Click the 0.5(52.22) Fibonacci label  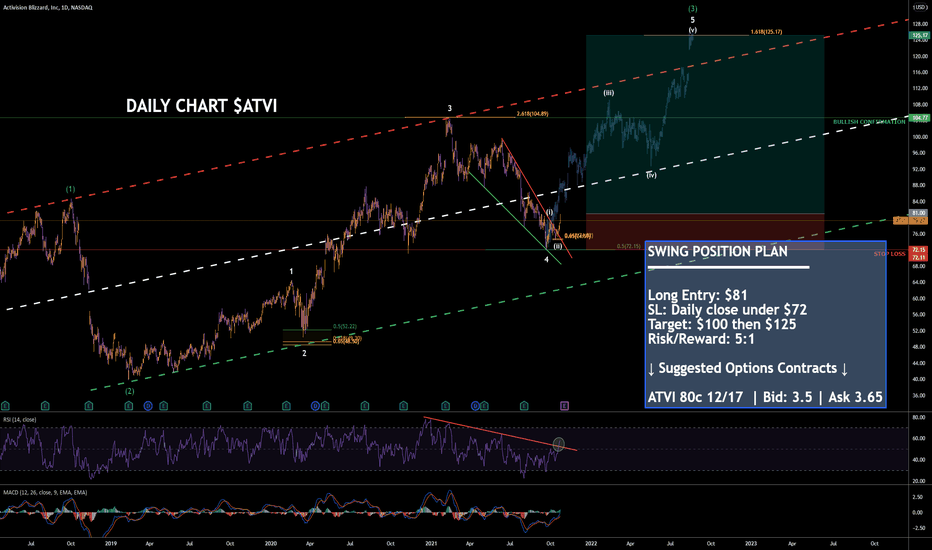pyautogui.click(x=345, y=326)
